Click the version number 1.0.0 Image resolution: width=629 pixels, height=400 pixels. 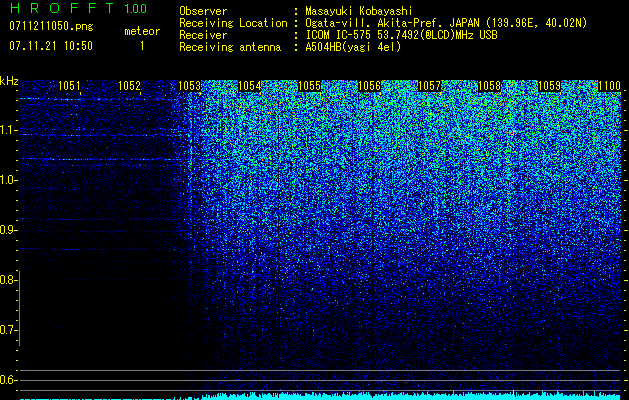(135, 8)
